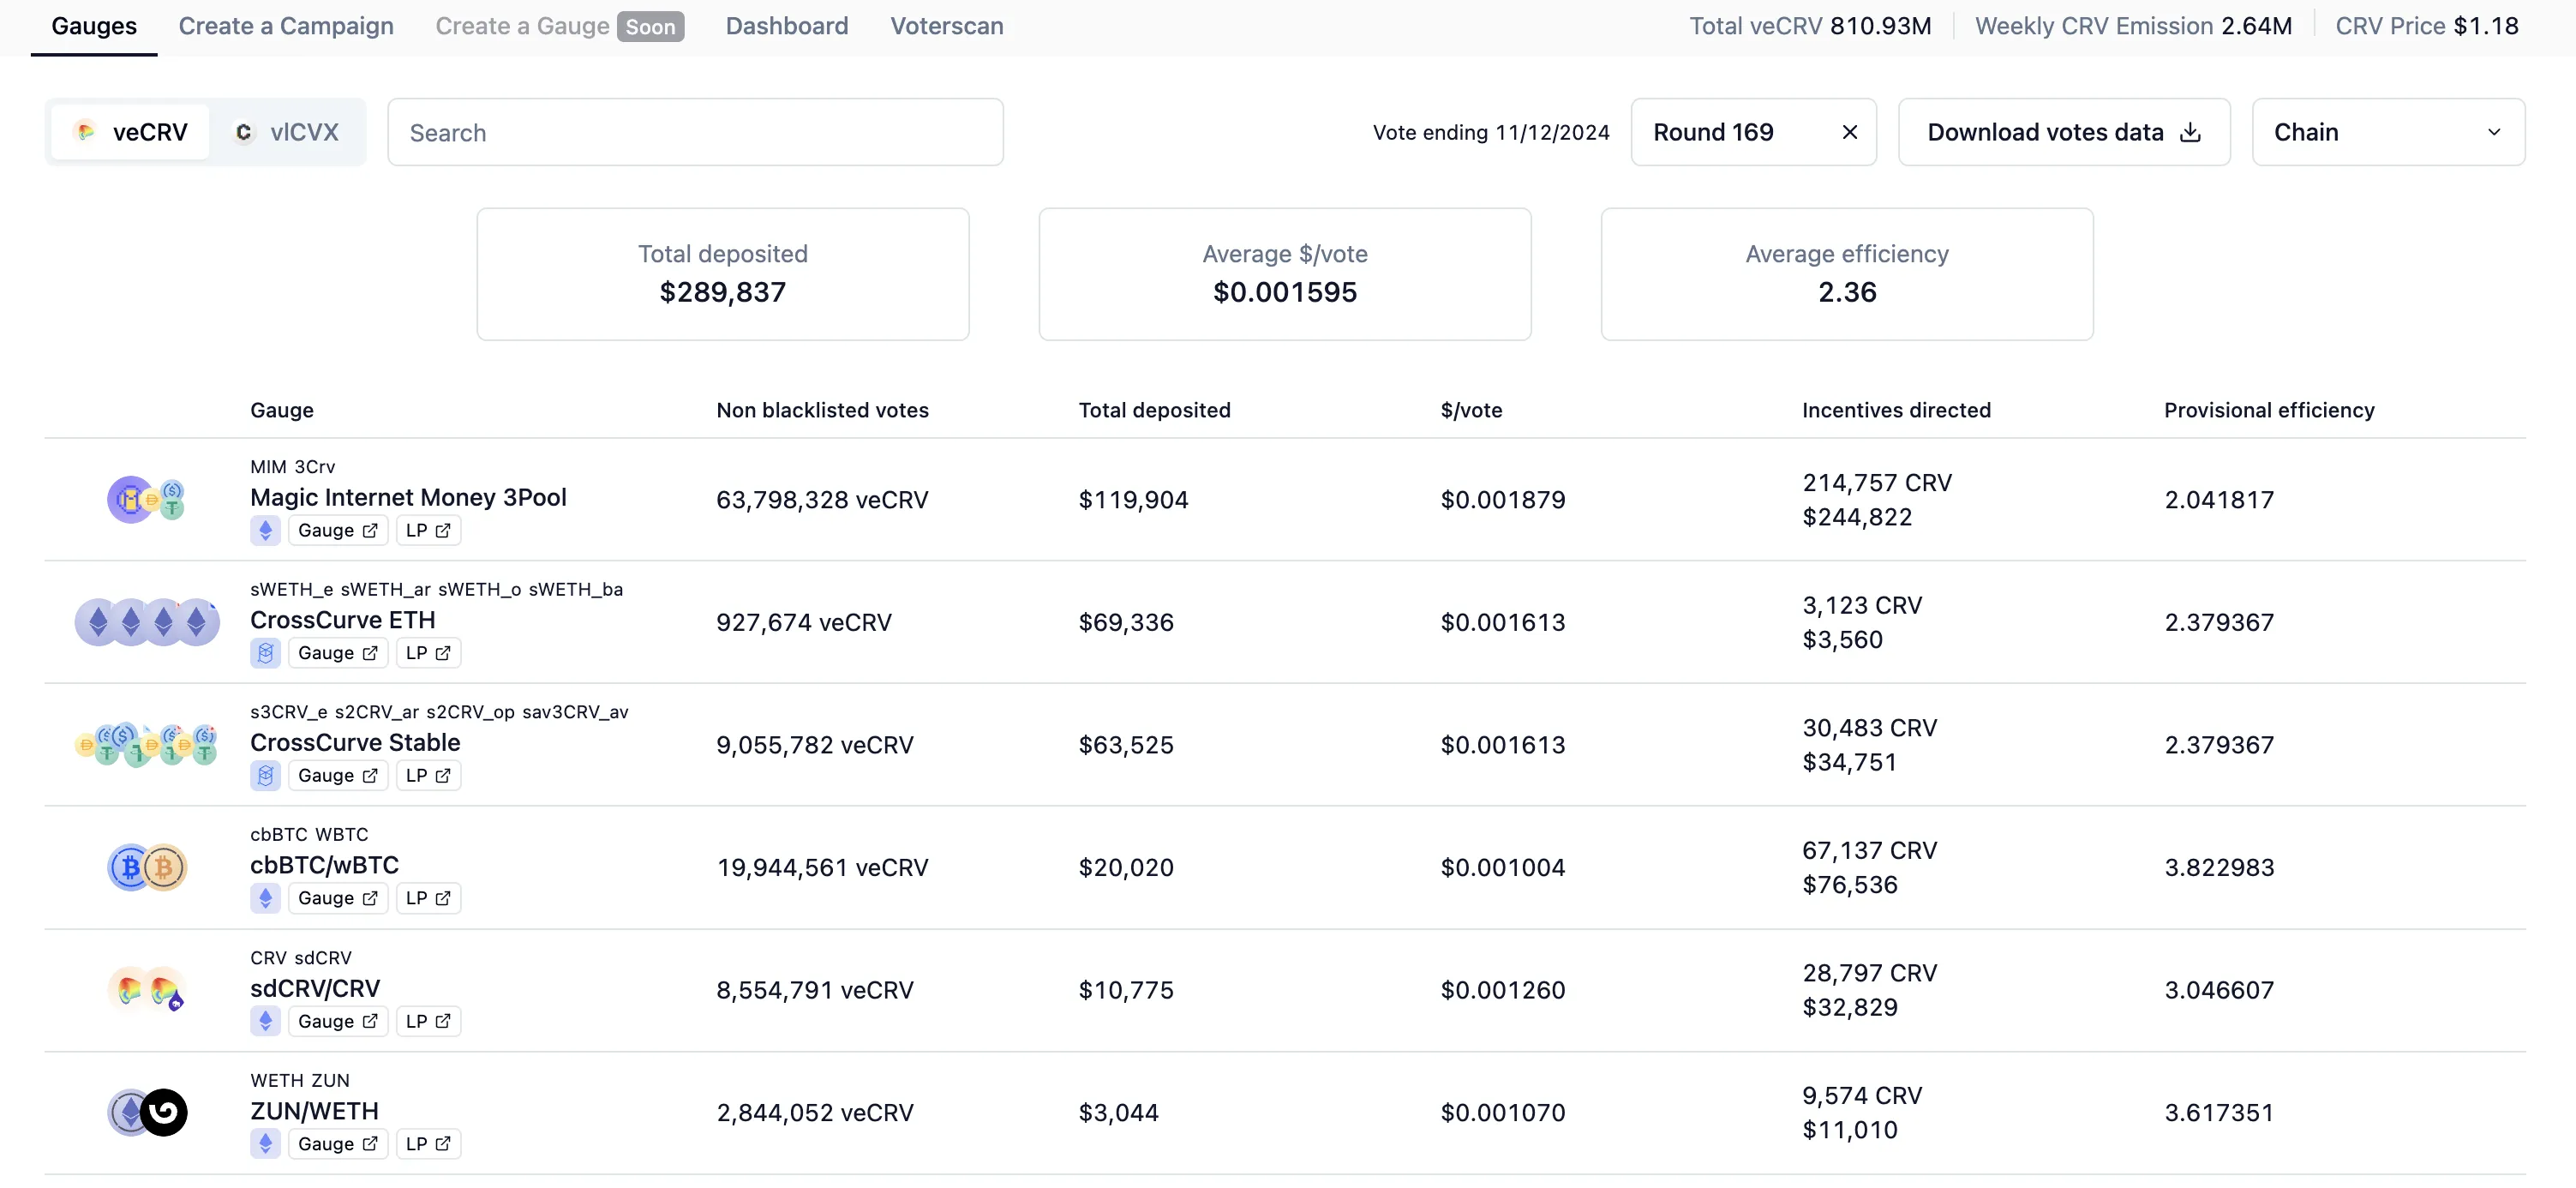
Task: Focus the Search input field
Action: [695, 132]
